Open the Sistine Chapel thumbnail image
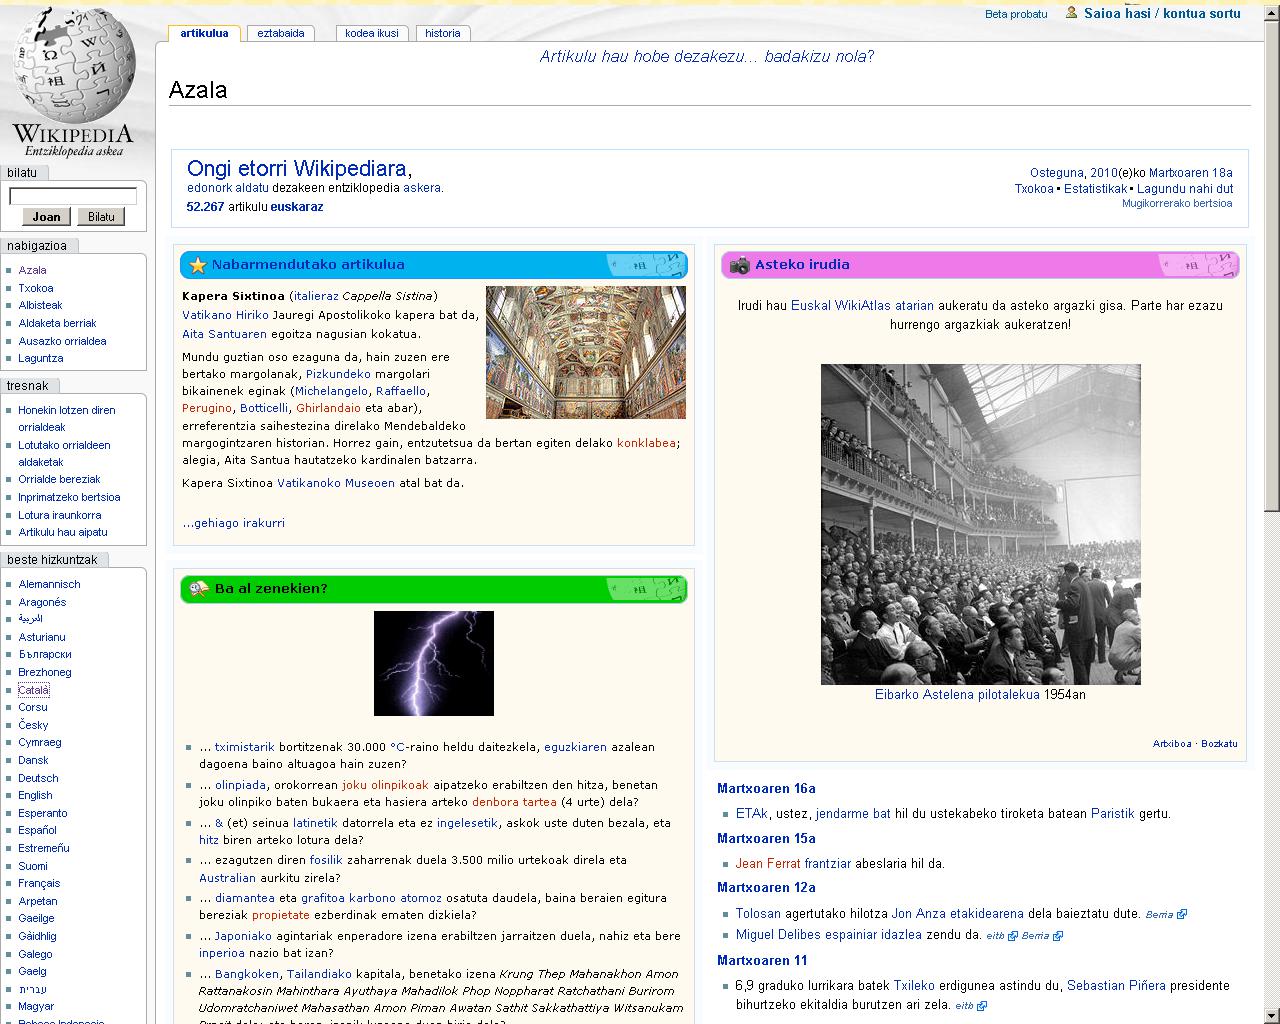 pyautogui.click(x=585, y=352)
